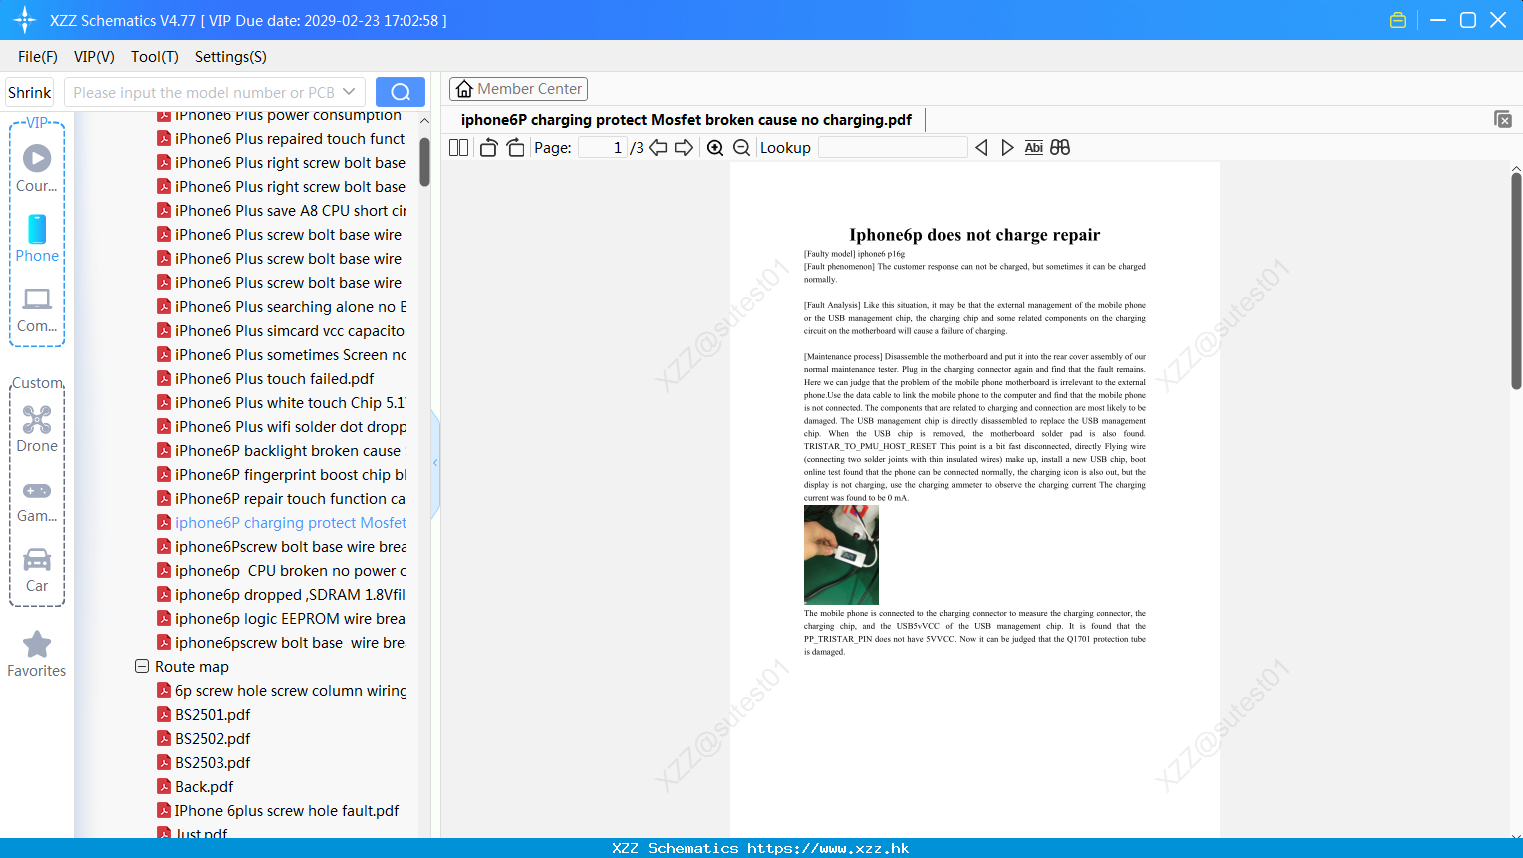Zoom out of the PDF

(x=742, y=148)
